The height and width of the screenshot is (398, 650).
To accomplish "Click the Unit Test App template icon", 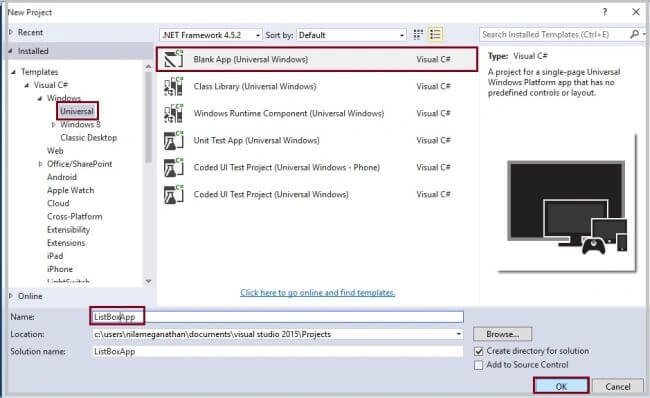I will [173, 140].
